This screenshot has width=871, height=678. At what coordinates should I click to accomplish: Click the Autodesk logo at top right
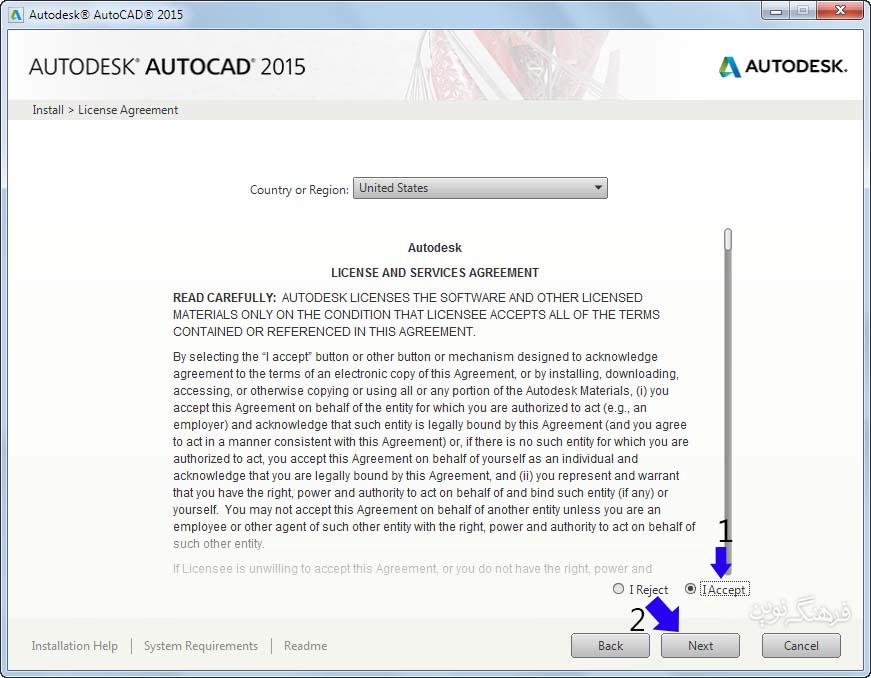coord(783,67)
